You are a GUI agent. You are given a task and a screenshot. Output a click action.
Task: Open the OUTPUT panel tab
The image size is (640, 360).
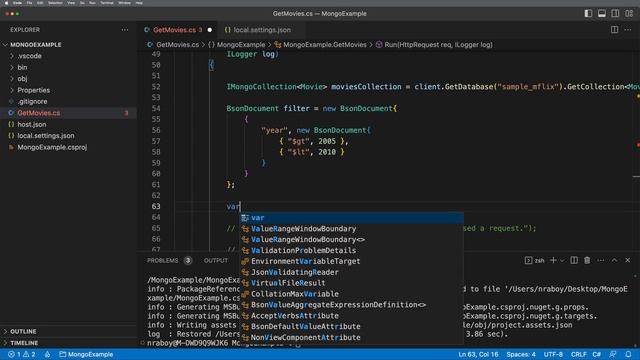coord(216,260)
